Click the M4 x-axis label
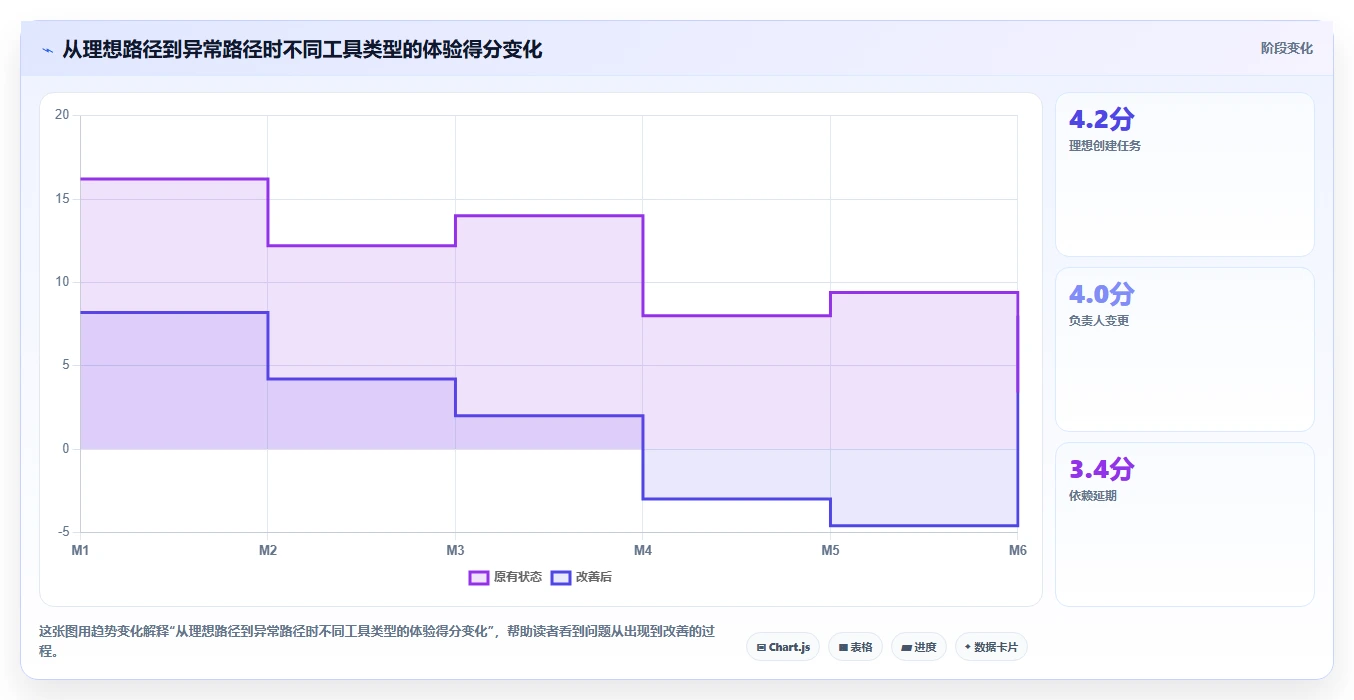Viewport: 1354px width, 700px height. coord(643,550)
